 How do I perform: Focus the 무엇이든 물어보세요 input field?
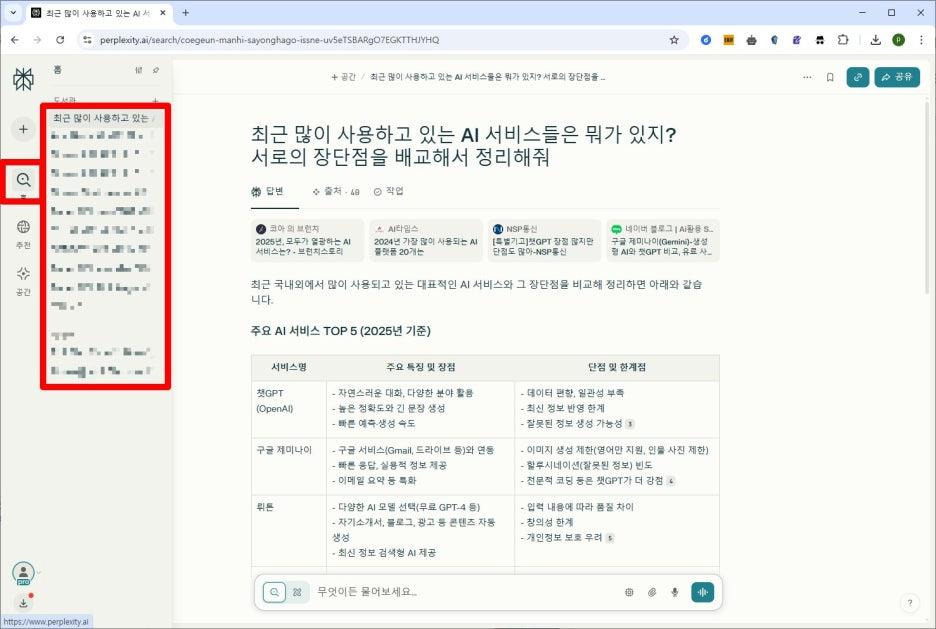466,592
